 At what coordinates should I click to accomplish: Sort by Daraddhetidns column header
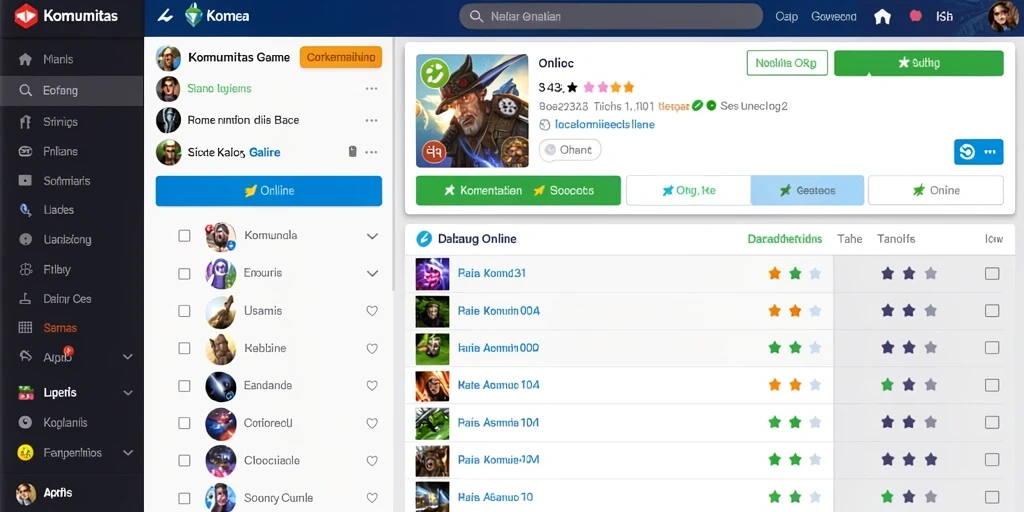pyautogui.click(x=785, y=239)
